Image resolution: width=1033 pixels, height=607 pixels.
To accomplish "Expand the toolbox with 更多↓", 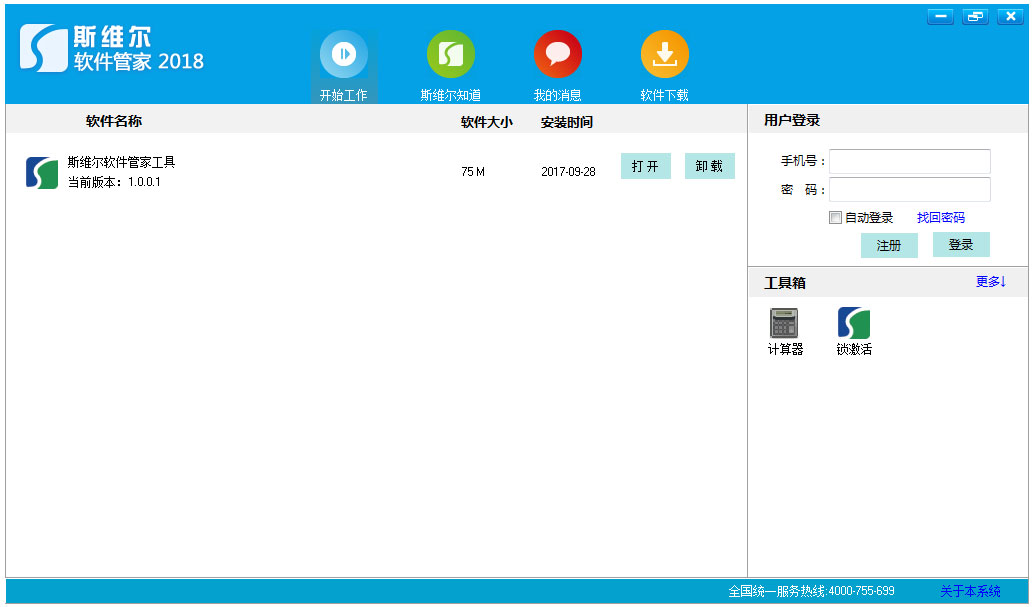I will click(991, 281).
